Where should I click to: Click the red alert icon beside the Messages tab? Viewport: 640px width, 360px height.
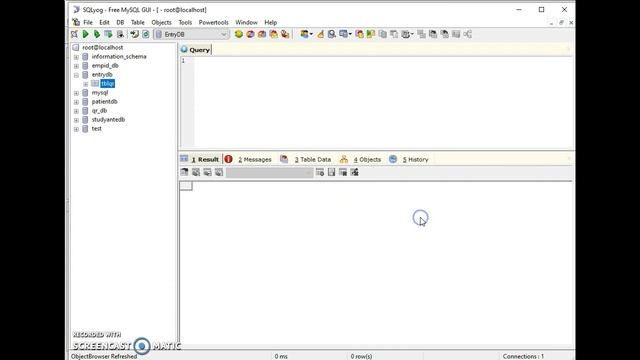[229, 159]
